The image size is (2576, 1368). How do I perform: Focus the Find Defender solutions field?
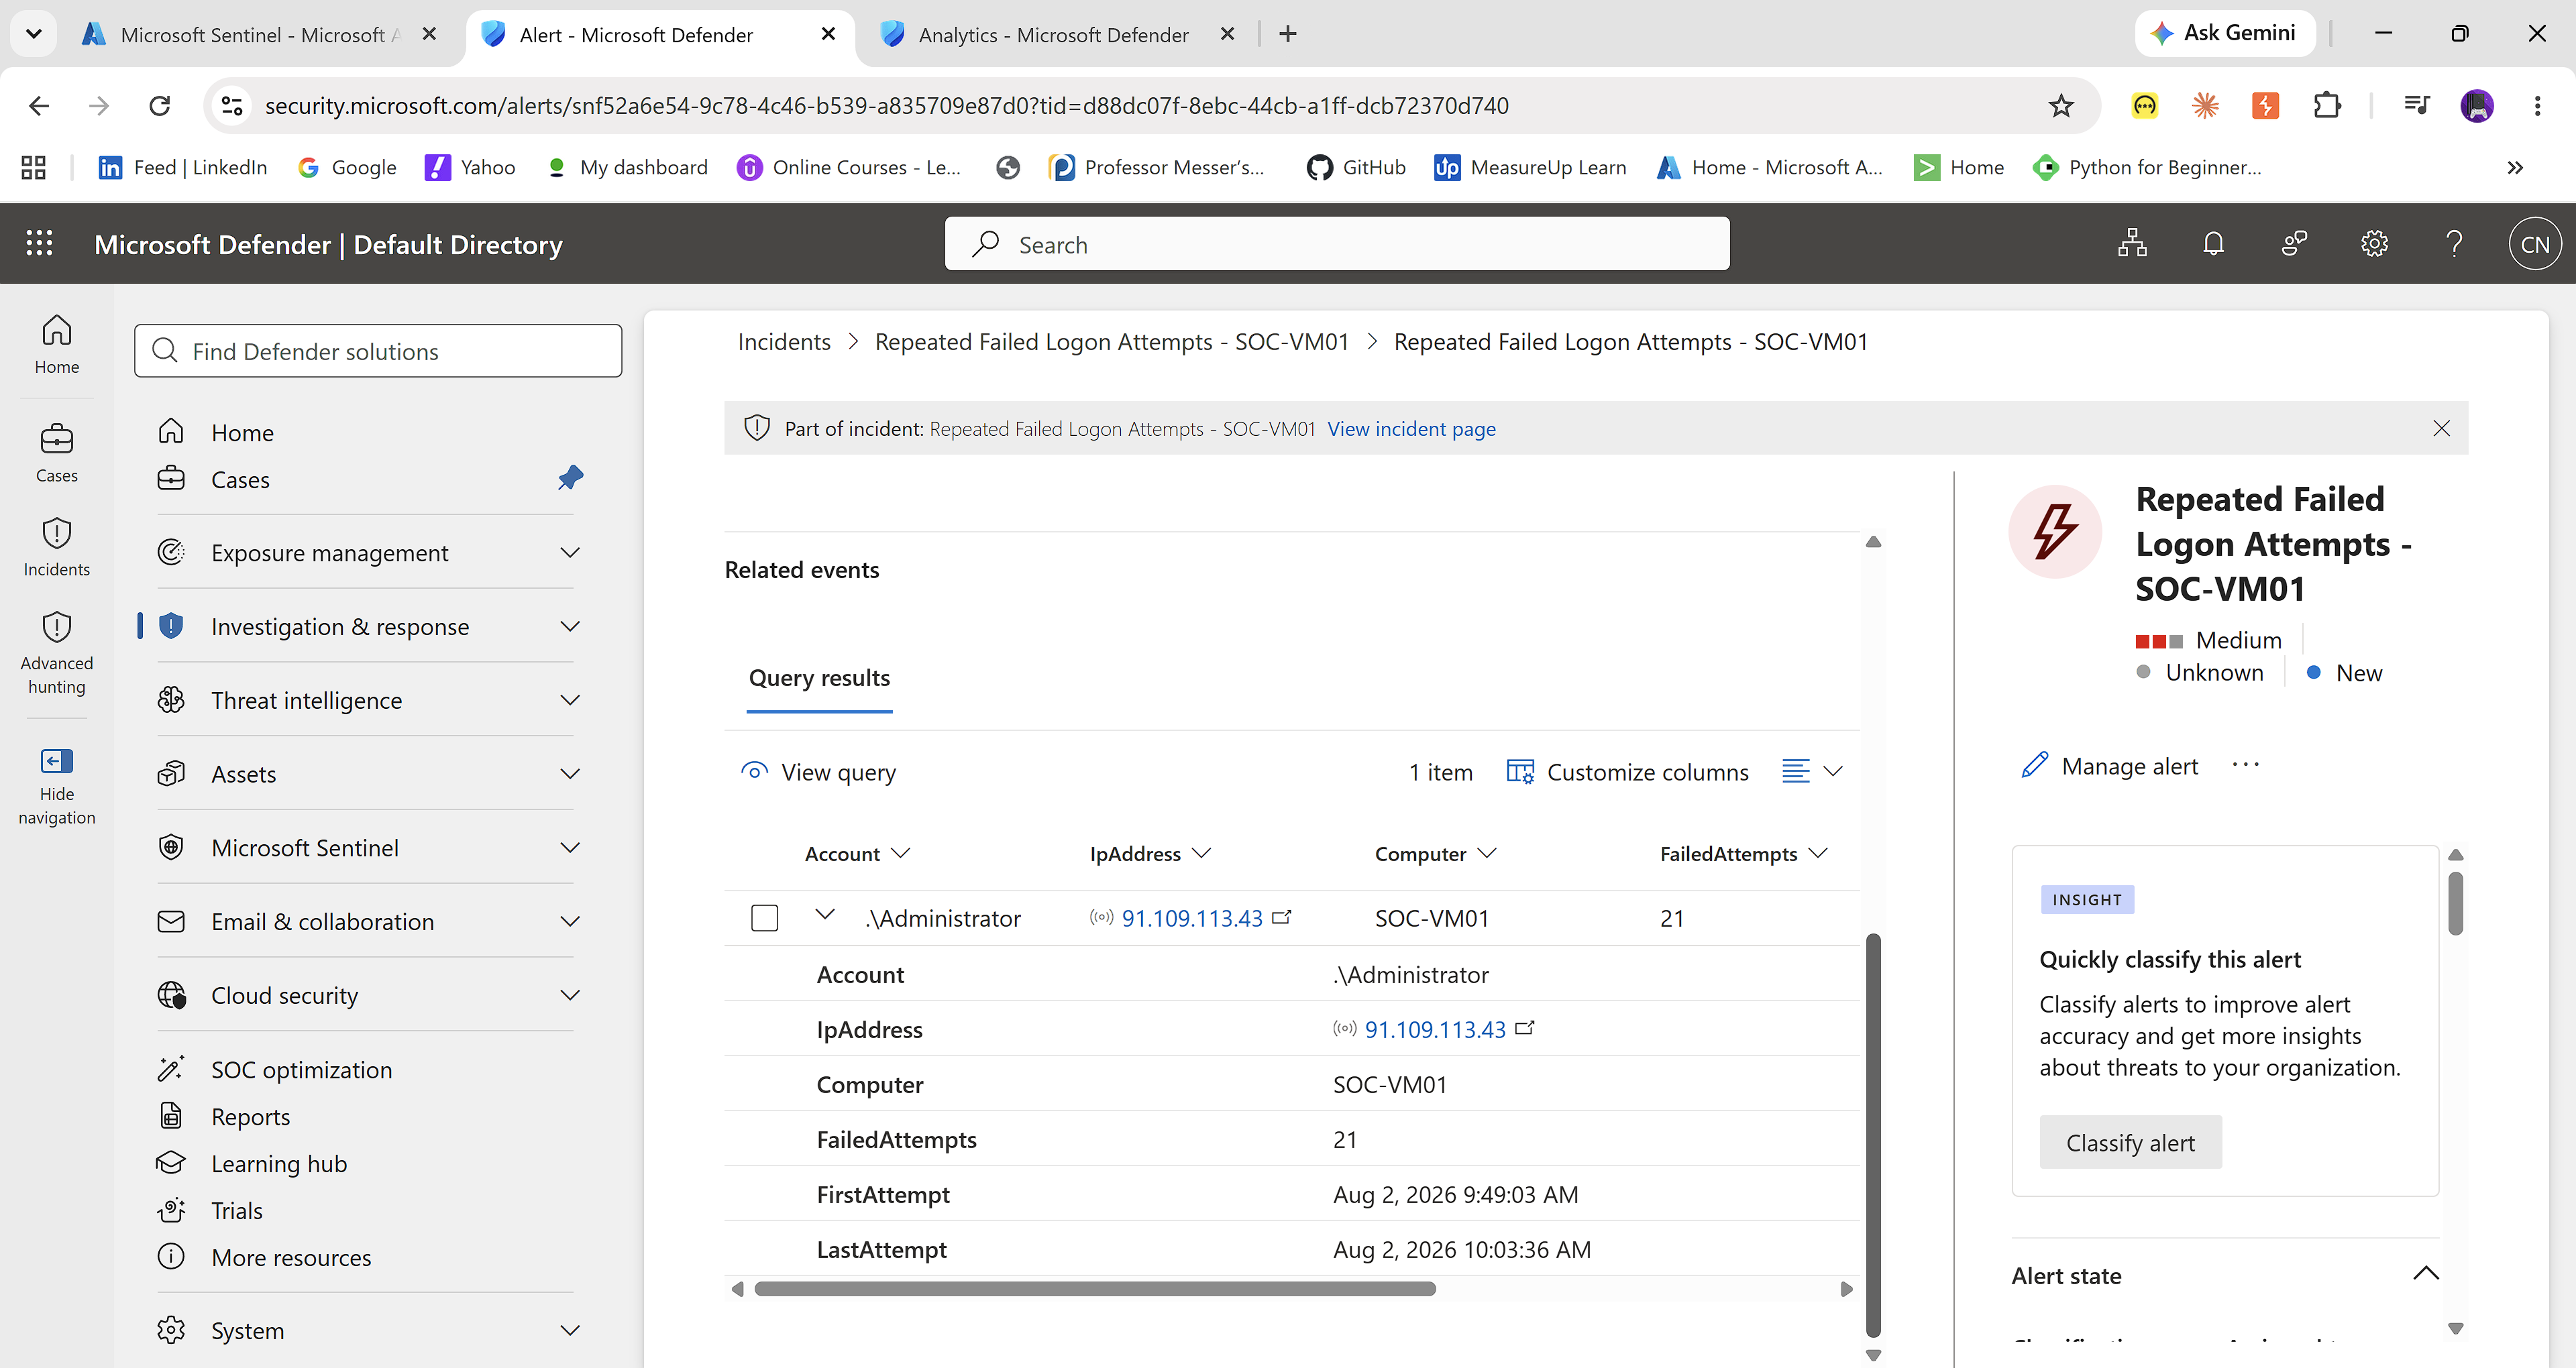[378, 351]
